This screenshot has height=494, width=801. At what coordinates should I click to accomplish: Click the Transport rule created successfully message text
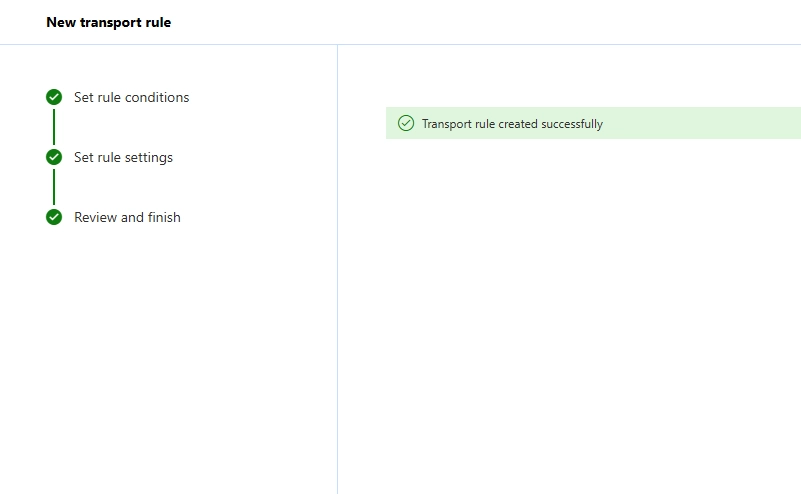(x=512, y=124)
